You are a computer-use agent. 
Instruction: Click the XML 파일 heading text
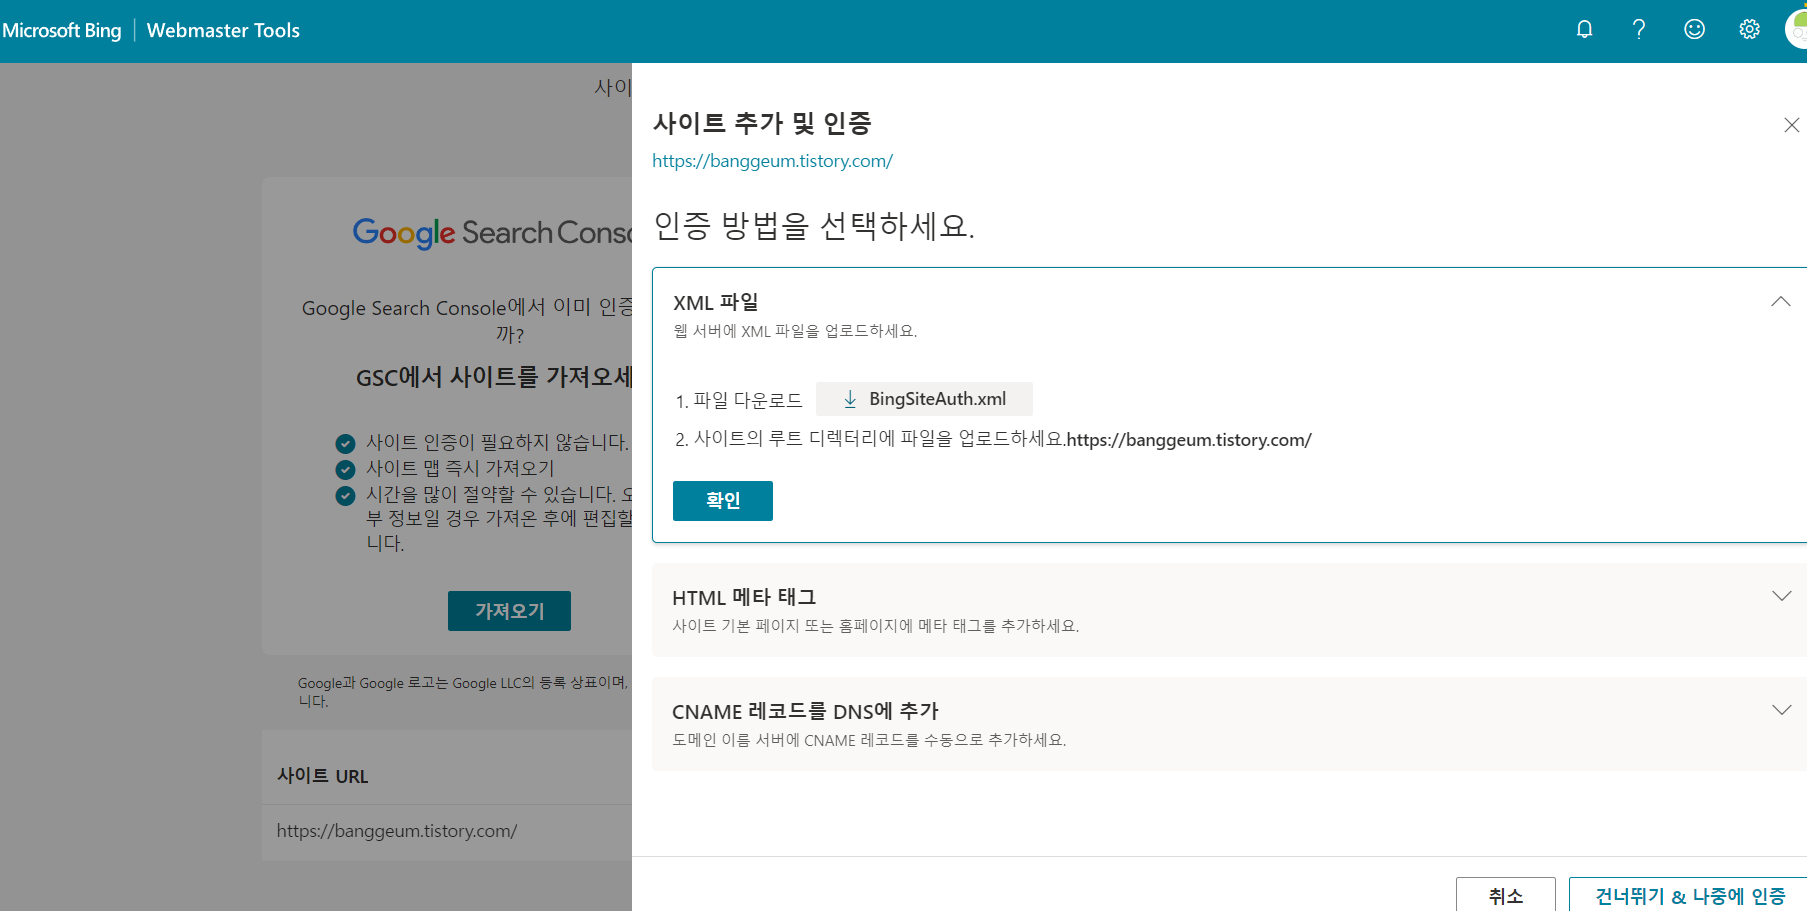[x=716, y=303]
